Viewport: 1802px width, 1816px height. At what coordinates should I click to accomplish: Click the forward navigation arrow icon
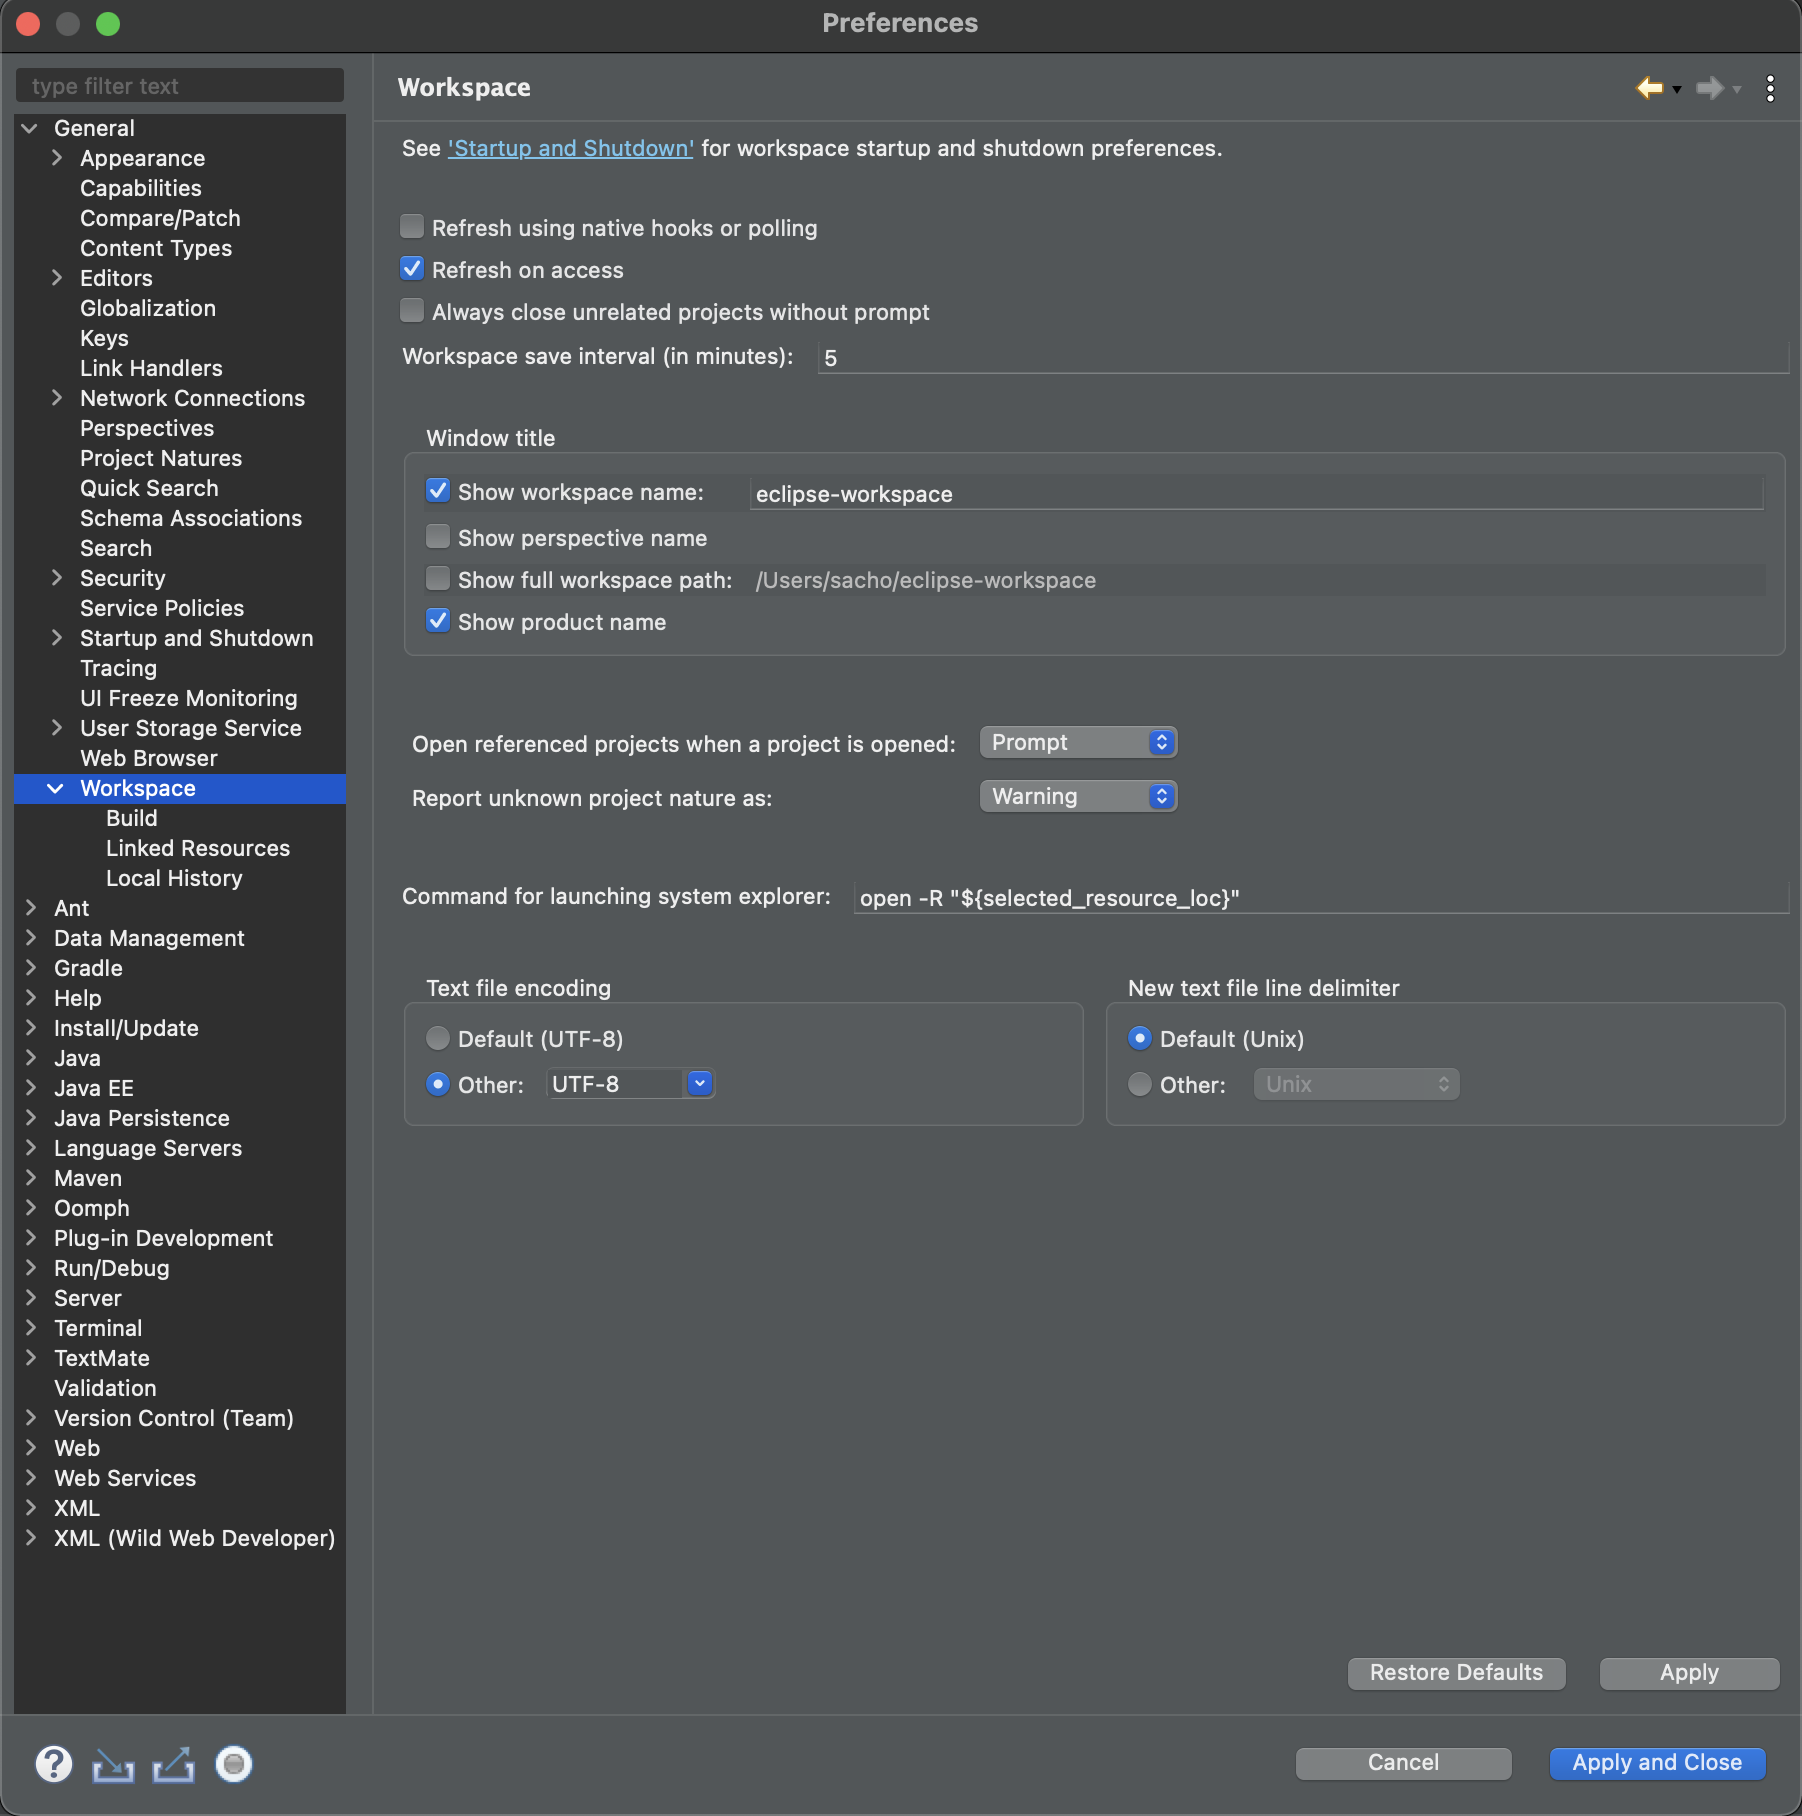pyautogui.click(x=1710, y=88)
